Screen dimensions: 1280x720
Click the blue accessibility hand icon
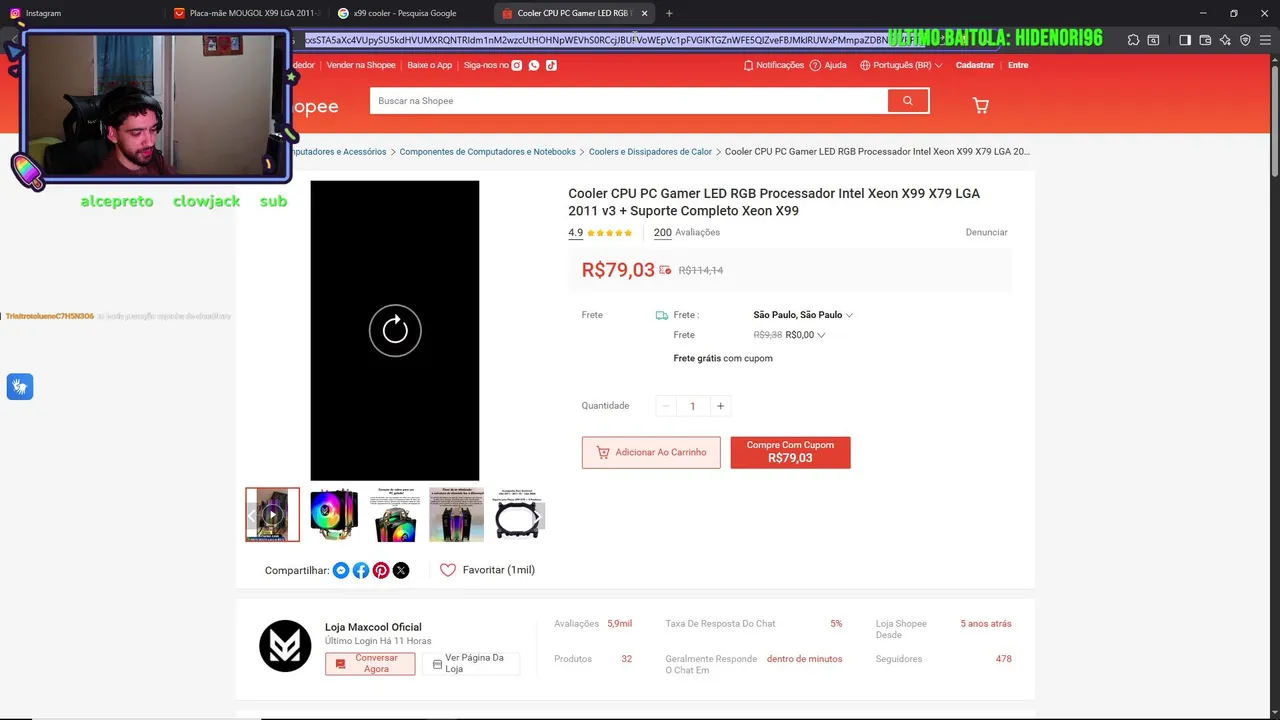(20, 387)
